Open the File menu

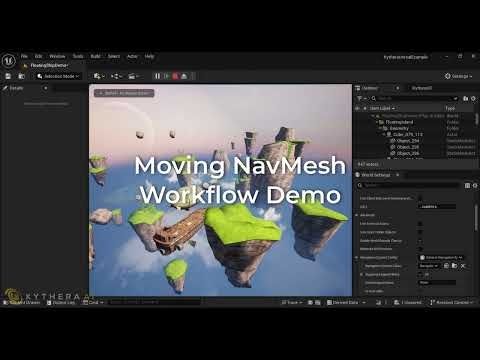coord(24,56)
